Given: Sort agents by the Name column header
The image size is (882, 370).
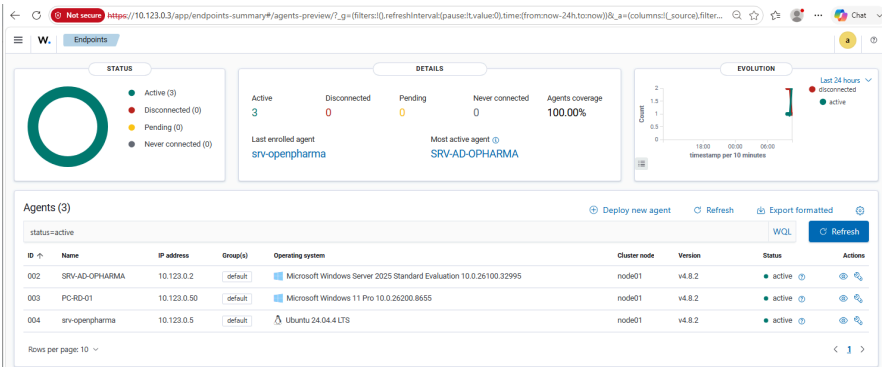Looking at the screenshot, I should click(70, 255).
